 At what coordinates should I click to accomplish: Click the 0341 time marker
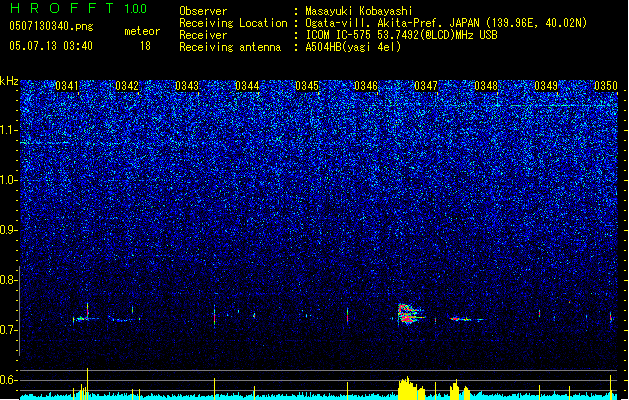(x=67, y=86)
